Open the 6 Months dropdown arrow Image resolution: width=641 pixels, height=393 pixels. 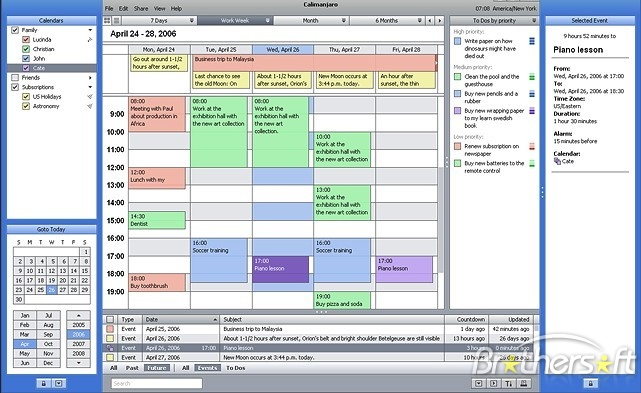[419, 20]
